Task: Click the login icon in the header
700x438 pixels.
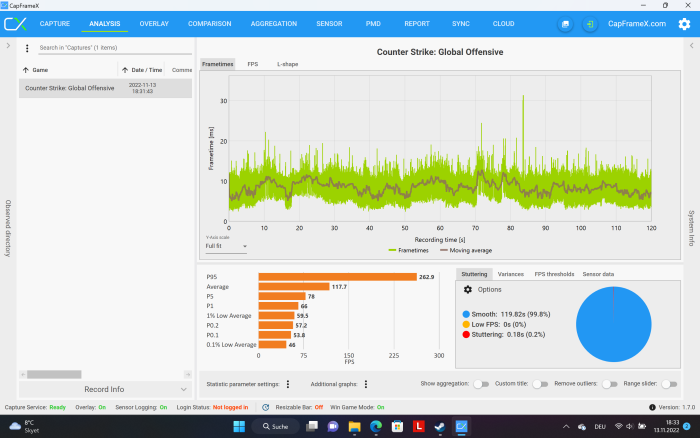Action: point(591,24)
